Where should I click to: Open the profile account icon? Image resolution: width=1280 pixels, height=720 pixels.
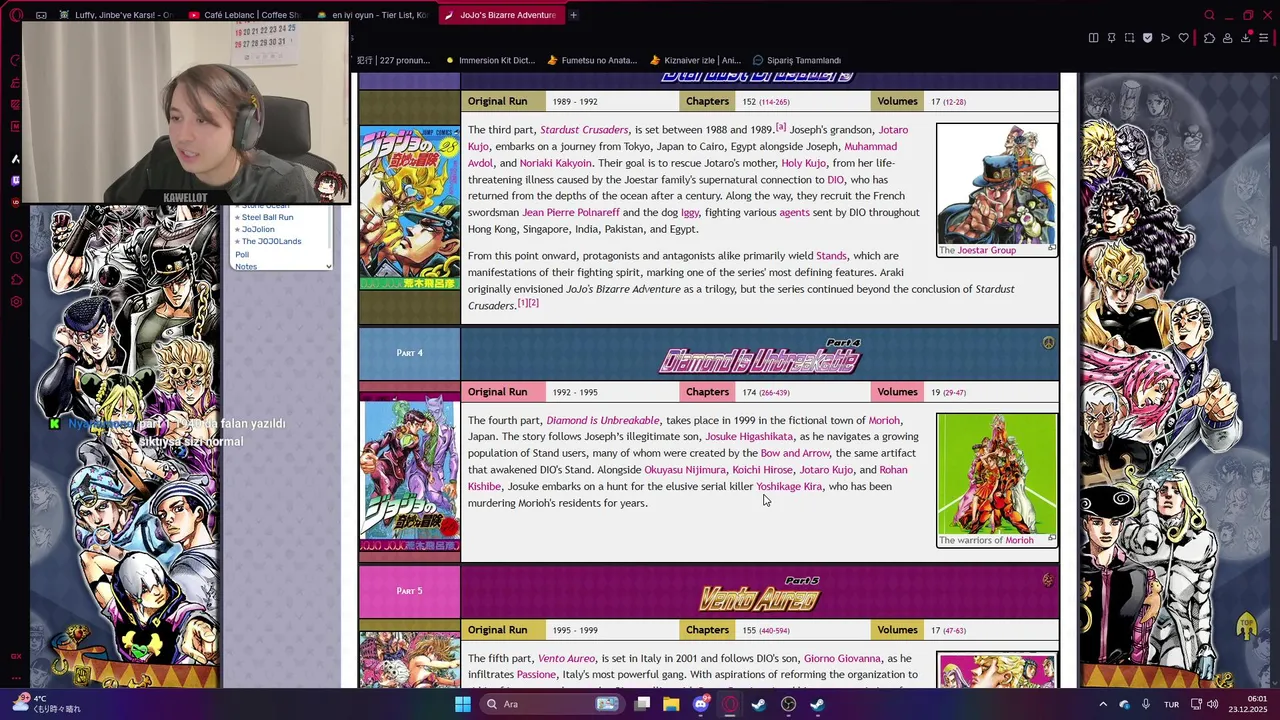coord(1227,38)
